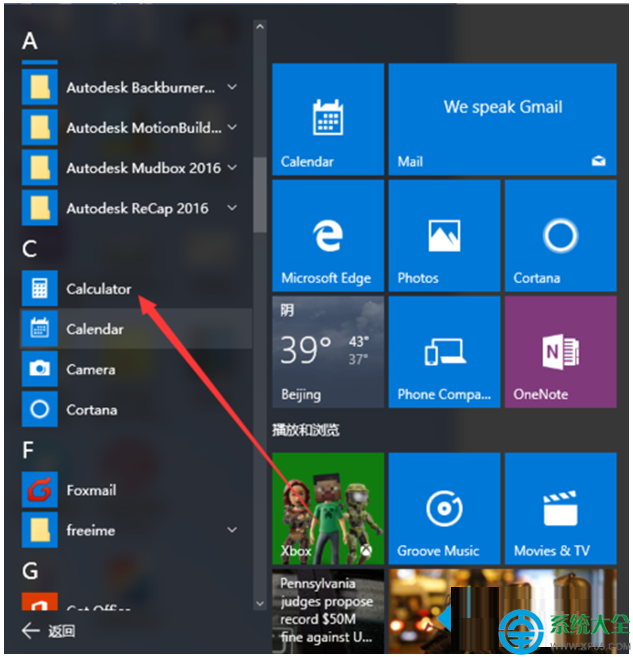The height and width of the screenshot is (657, 633).
Task: Click the Camera label text
Action: pyautogui.click(x=91, y=369)
